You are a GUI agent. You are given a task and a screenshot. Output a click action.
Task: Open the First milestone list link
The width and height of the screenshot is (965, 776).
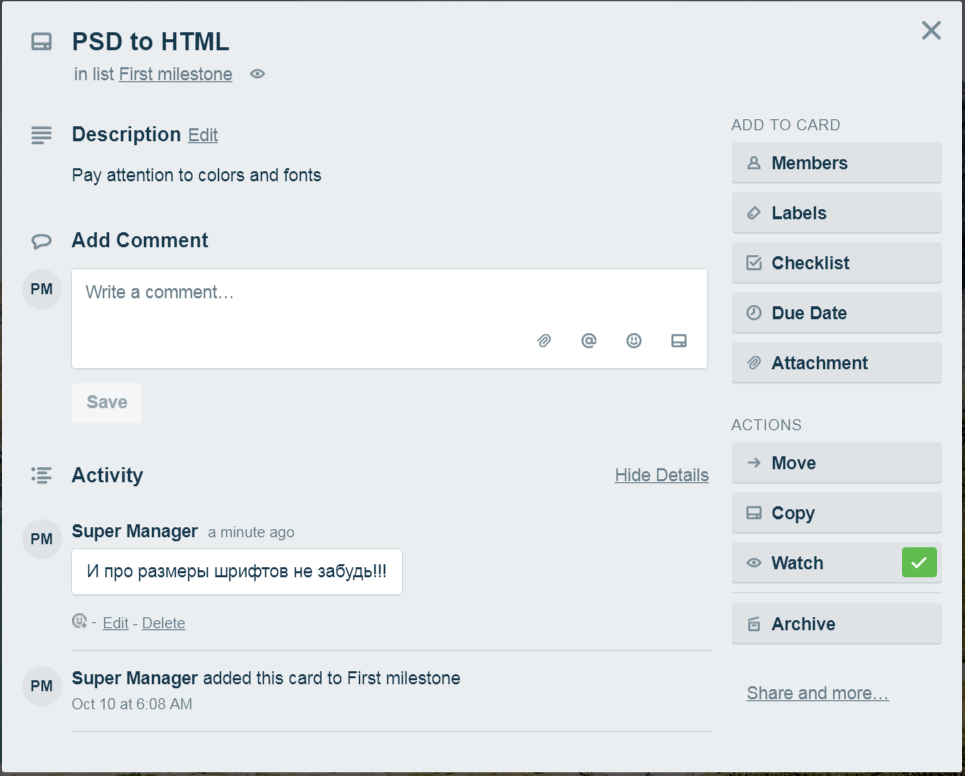click(x=175, y=74)
